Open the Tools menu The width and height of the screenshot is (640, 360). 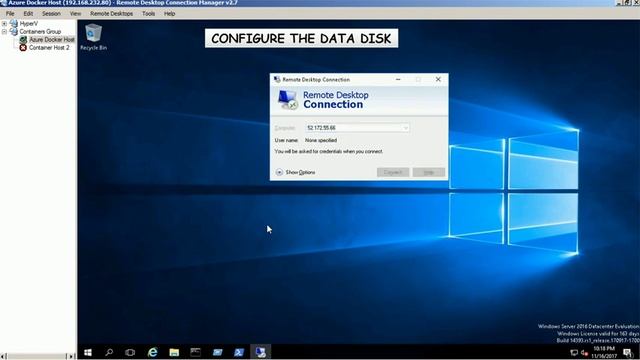tap(149, 13)
